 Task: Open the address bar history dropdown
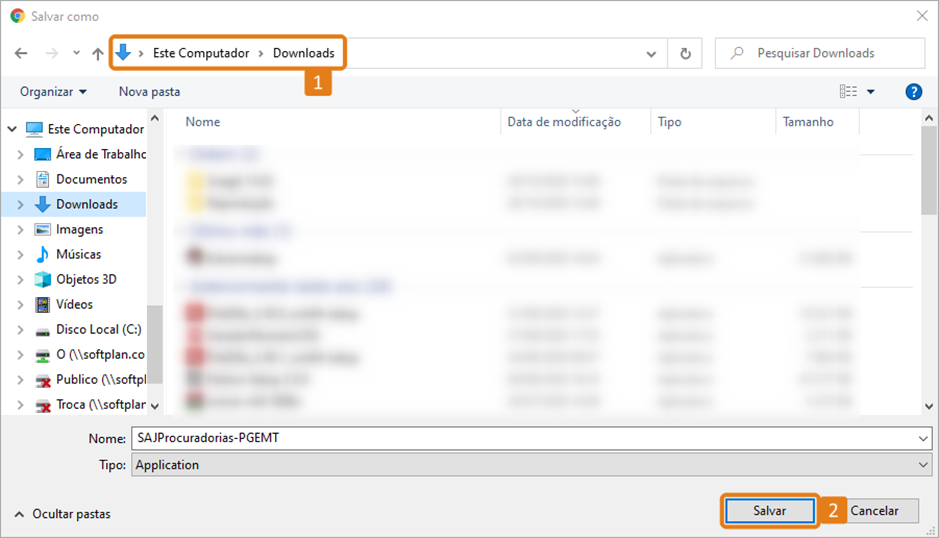652,53
